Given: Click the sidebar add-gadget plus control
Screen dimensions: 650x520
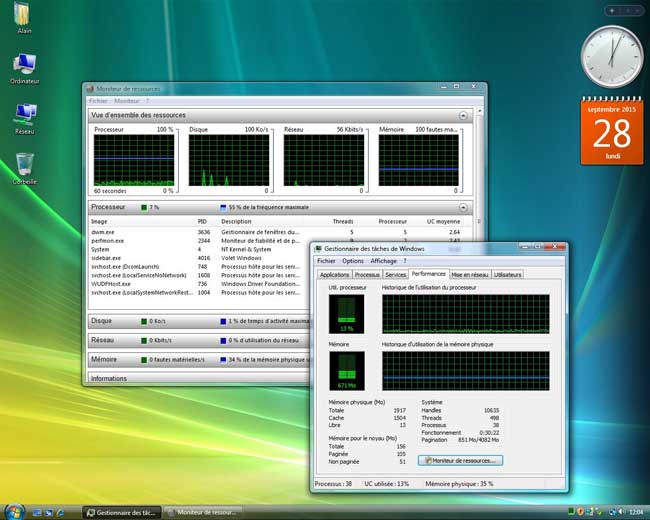Looking at the screenshot, I should click(612, 11).
